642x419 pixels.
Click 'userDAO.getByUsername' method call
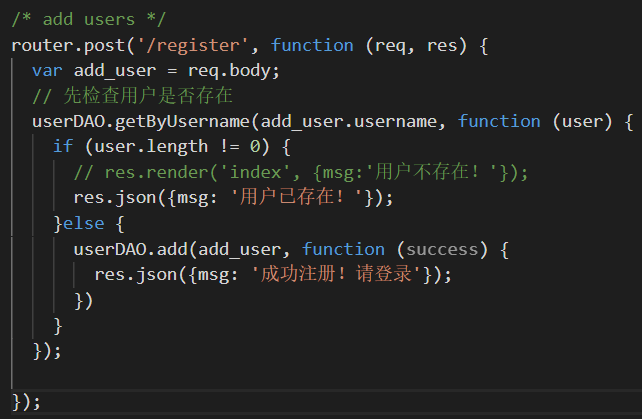(141, 122)
